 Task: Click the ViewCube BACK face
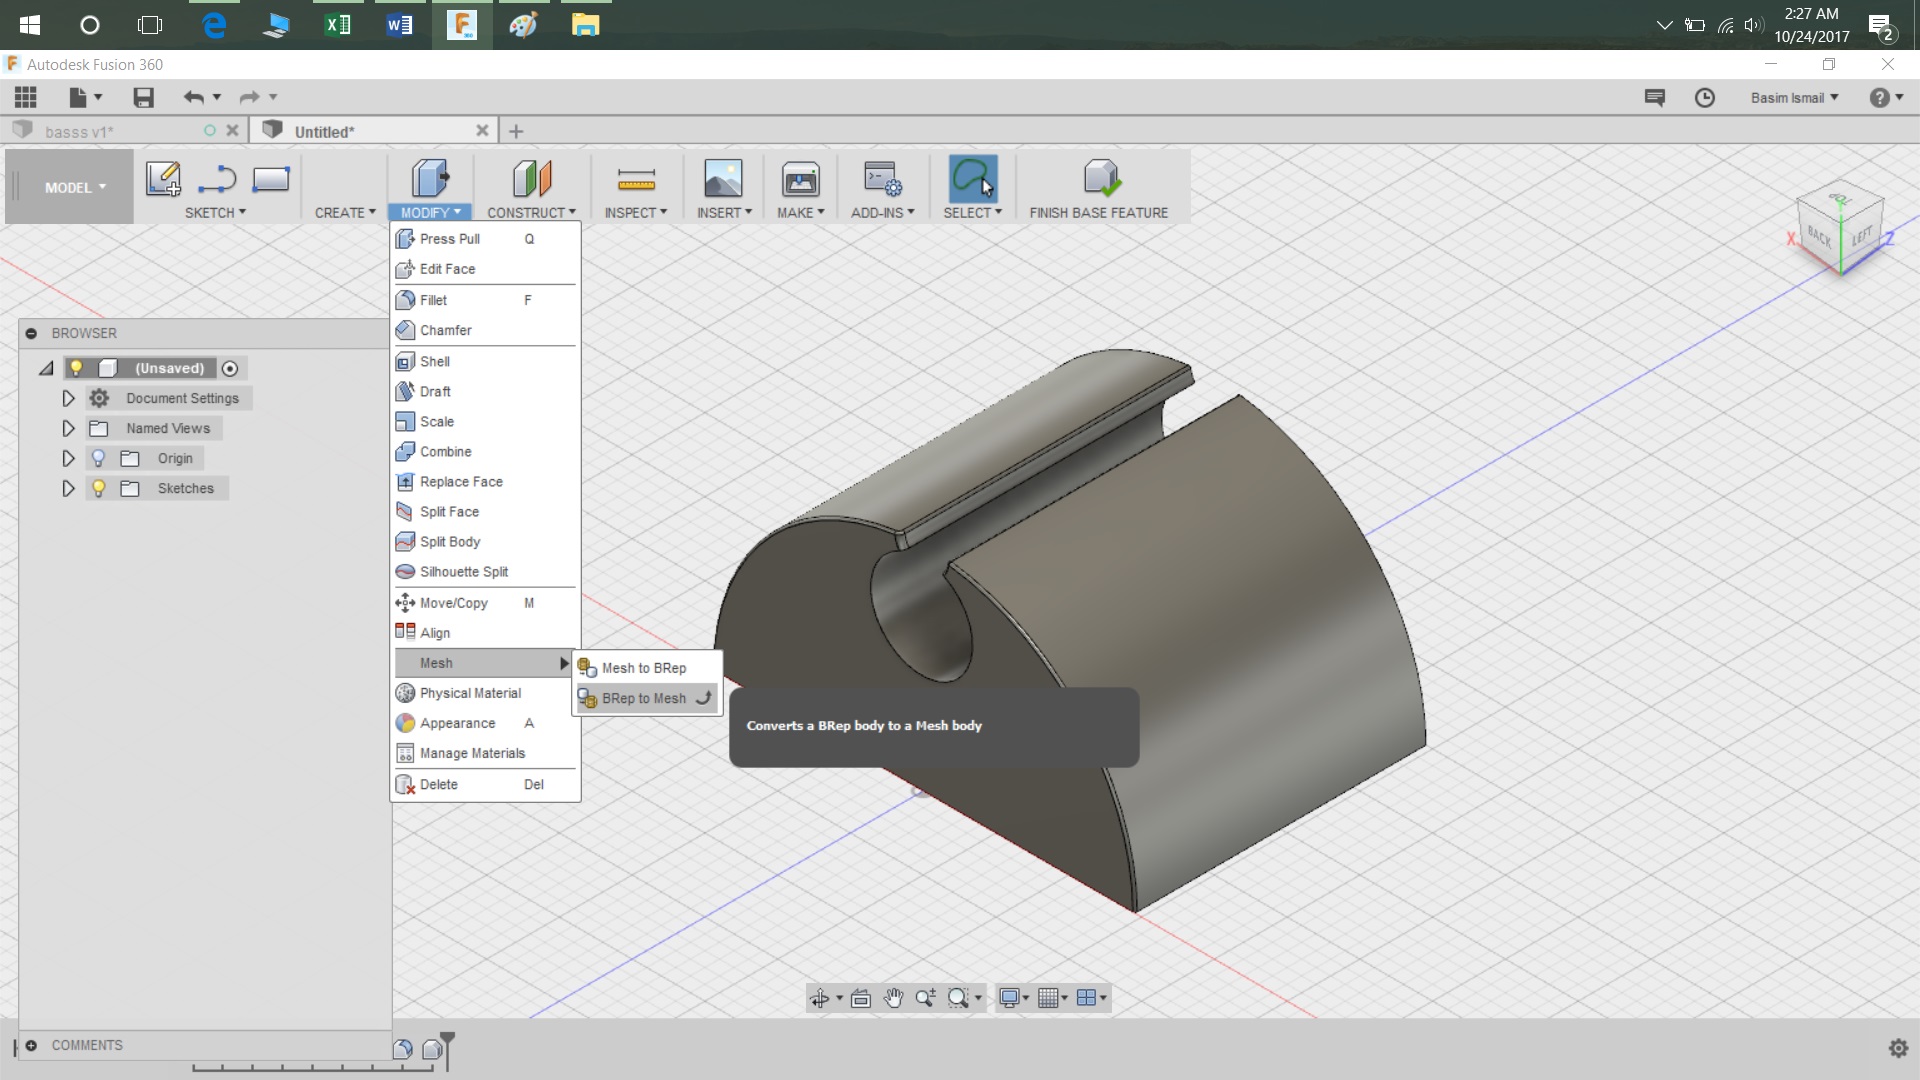[1818, 238]
